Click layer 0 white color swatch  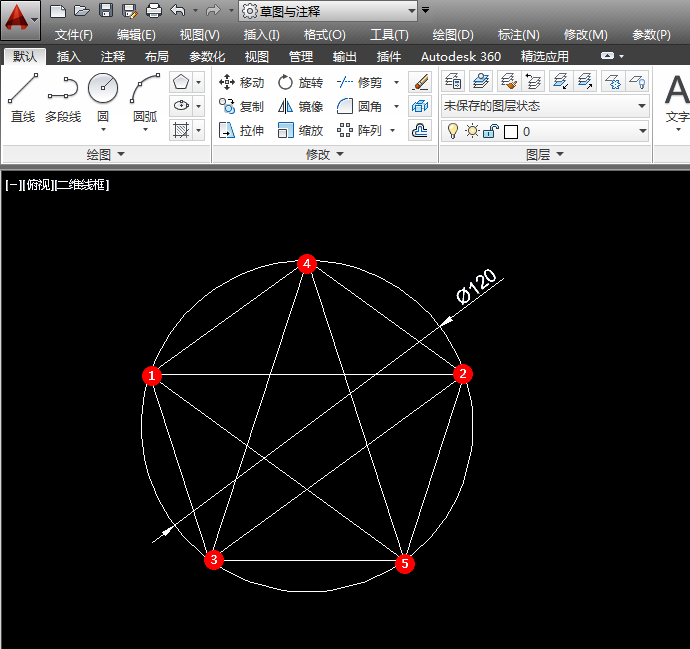pyautogui.click(x=510, y=132)
